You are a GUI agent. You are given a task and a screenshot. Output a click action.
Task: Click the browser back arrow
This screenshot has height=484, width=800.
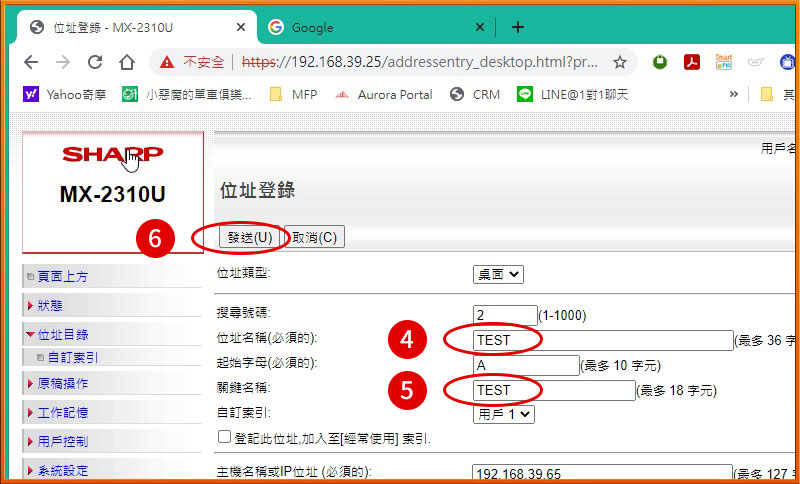tap(31, 62)
